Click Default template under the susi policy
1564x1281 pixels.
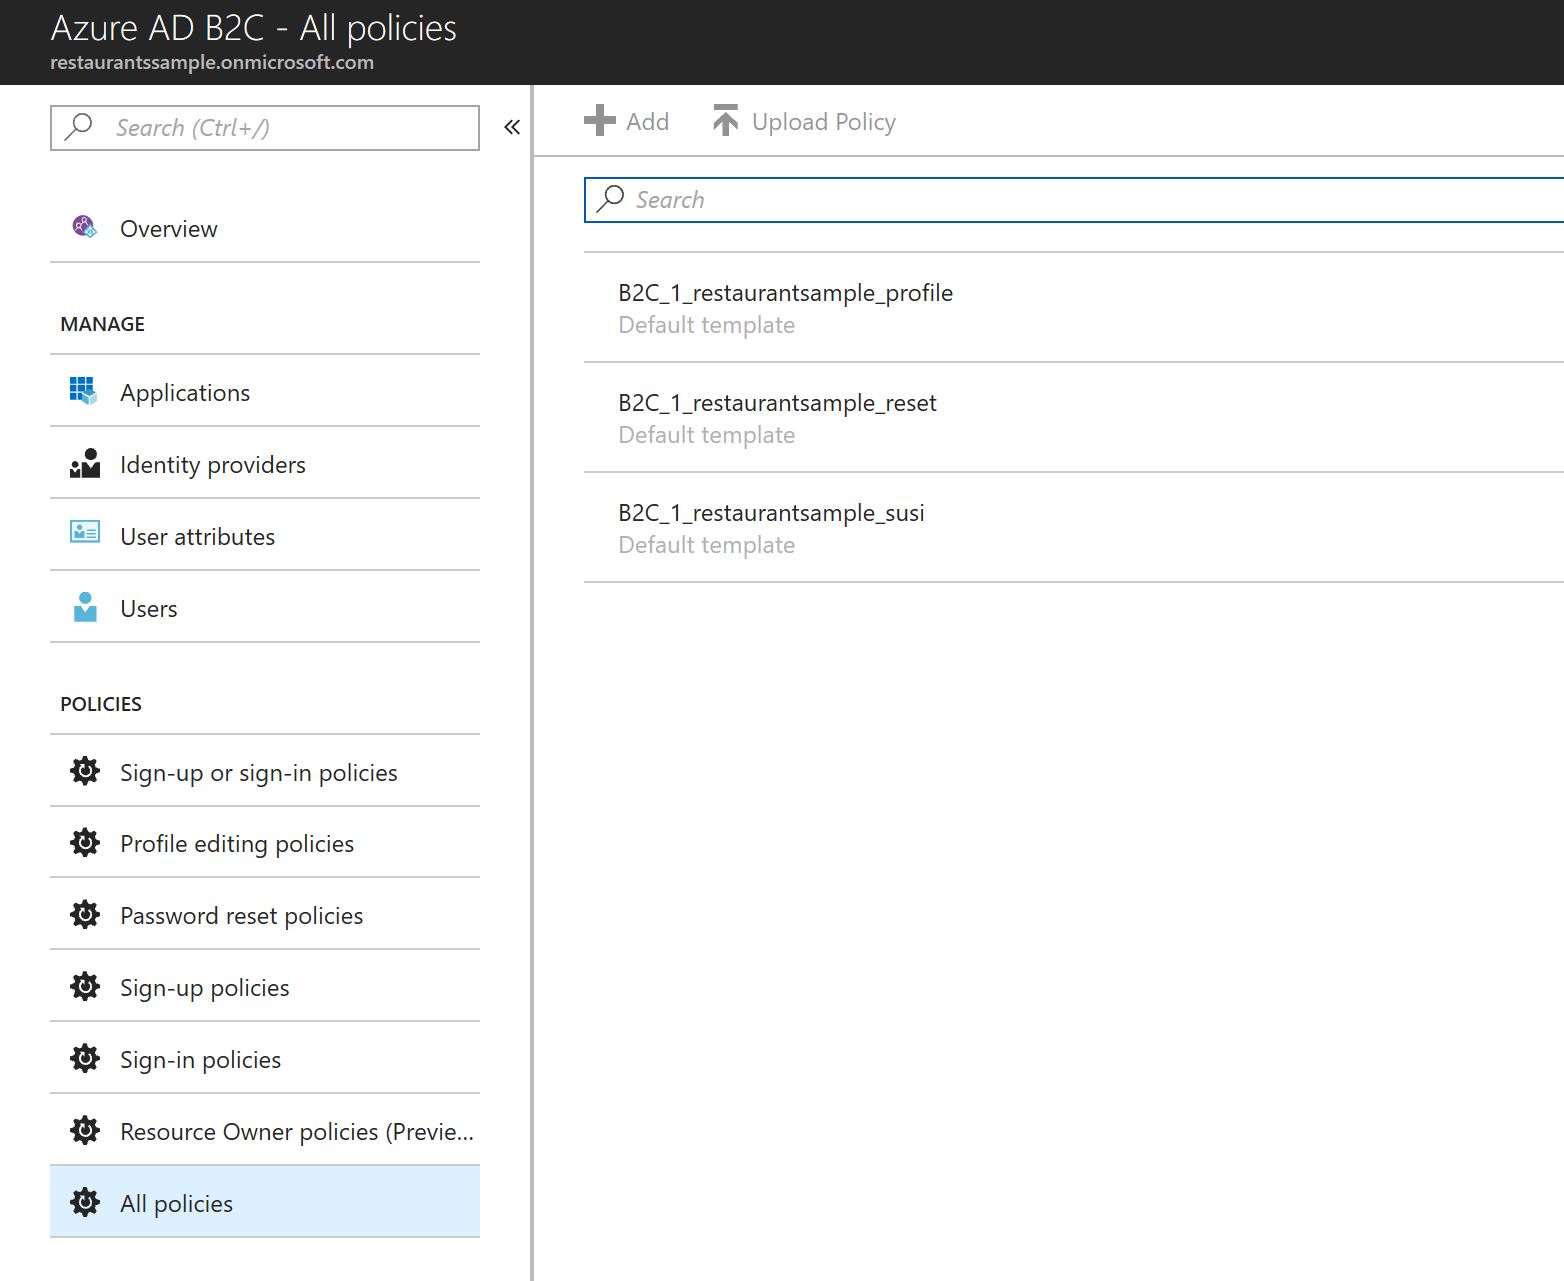click(707, 545)
